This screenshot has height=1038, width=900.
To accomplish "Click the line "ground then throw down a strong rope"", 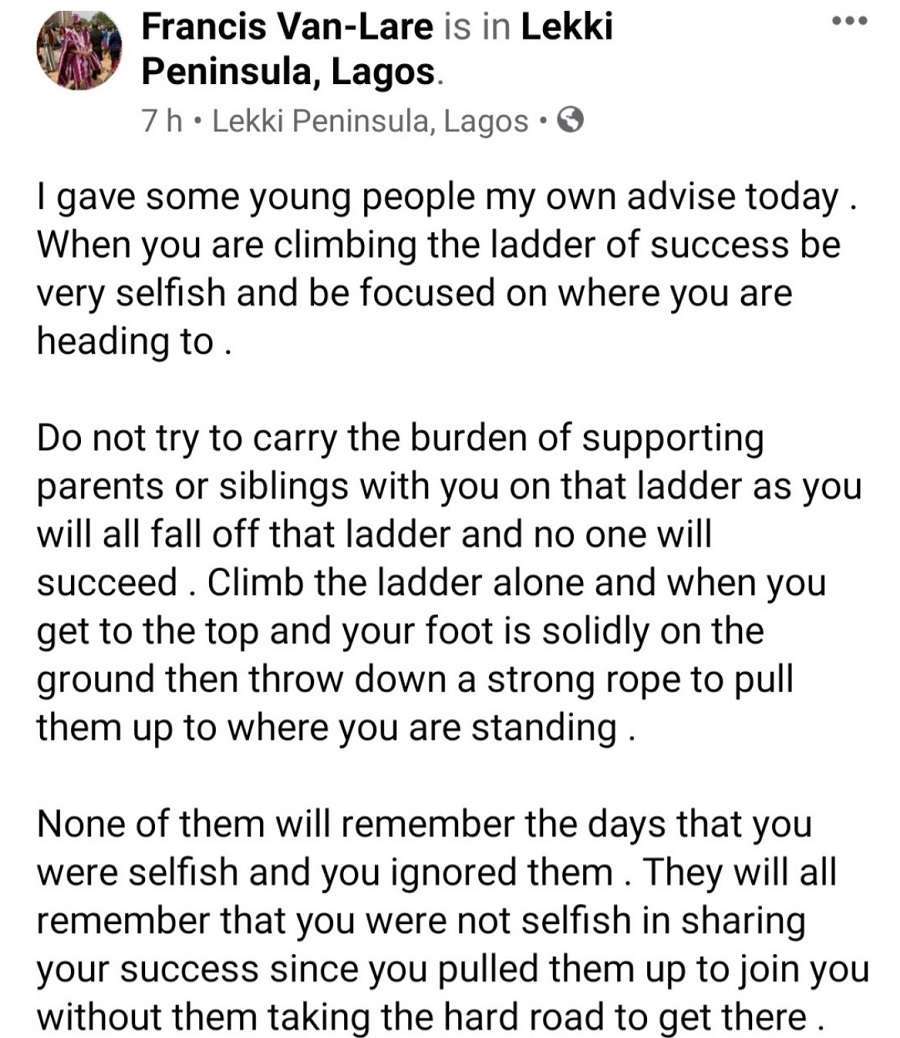I will [x=415, y=680].
